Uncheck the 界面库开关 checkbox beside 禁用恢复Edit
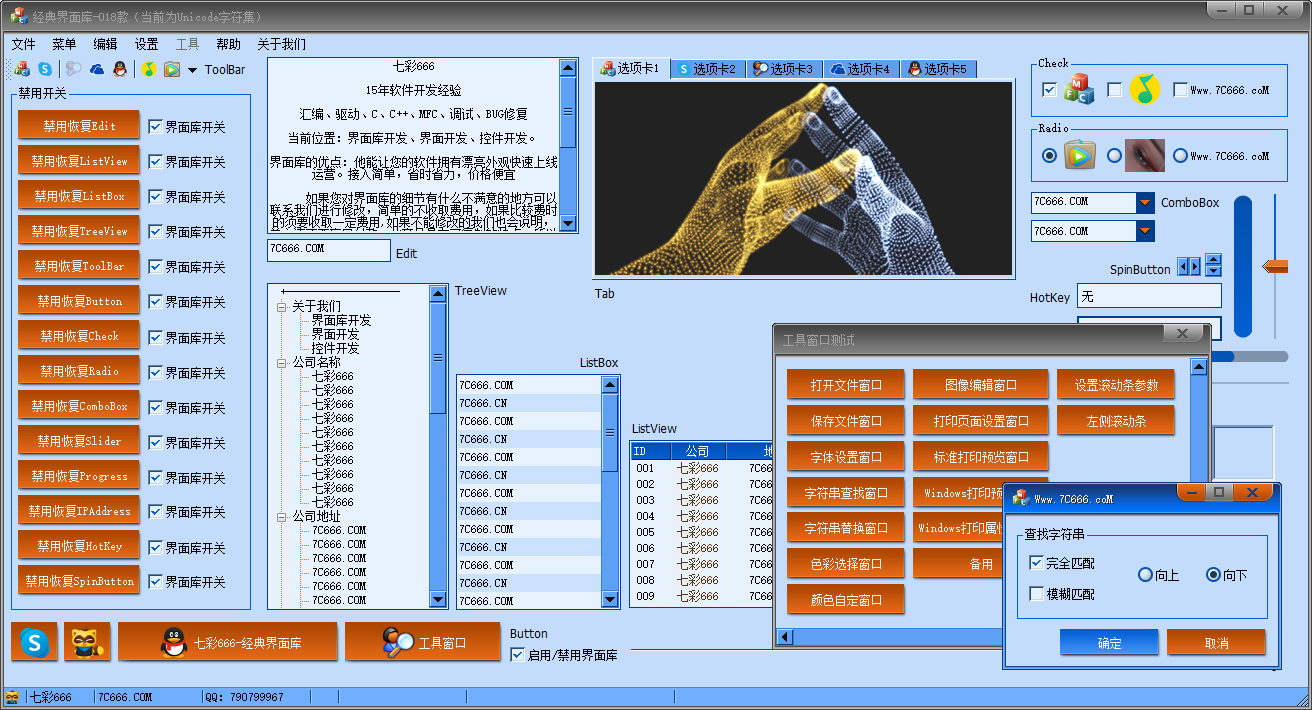1312x710 pixels. (x=155, y=127)
